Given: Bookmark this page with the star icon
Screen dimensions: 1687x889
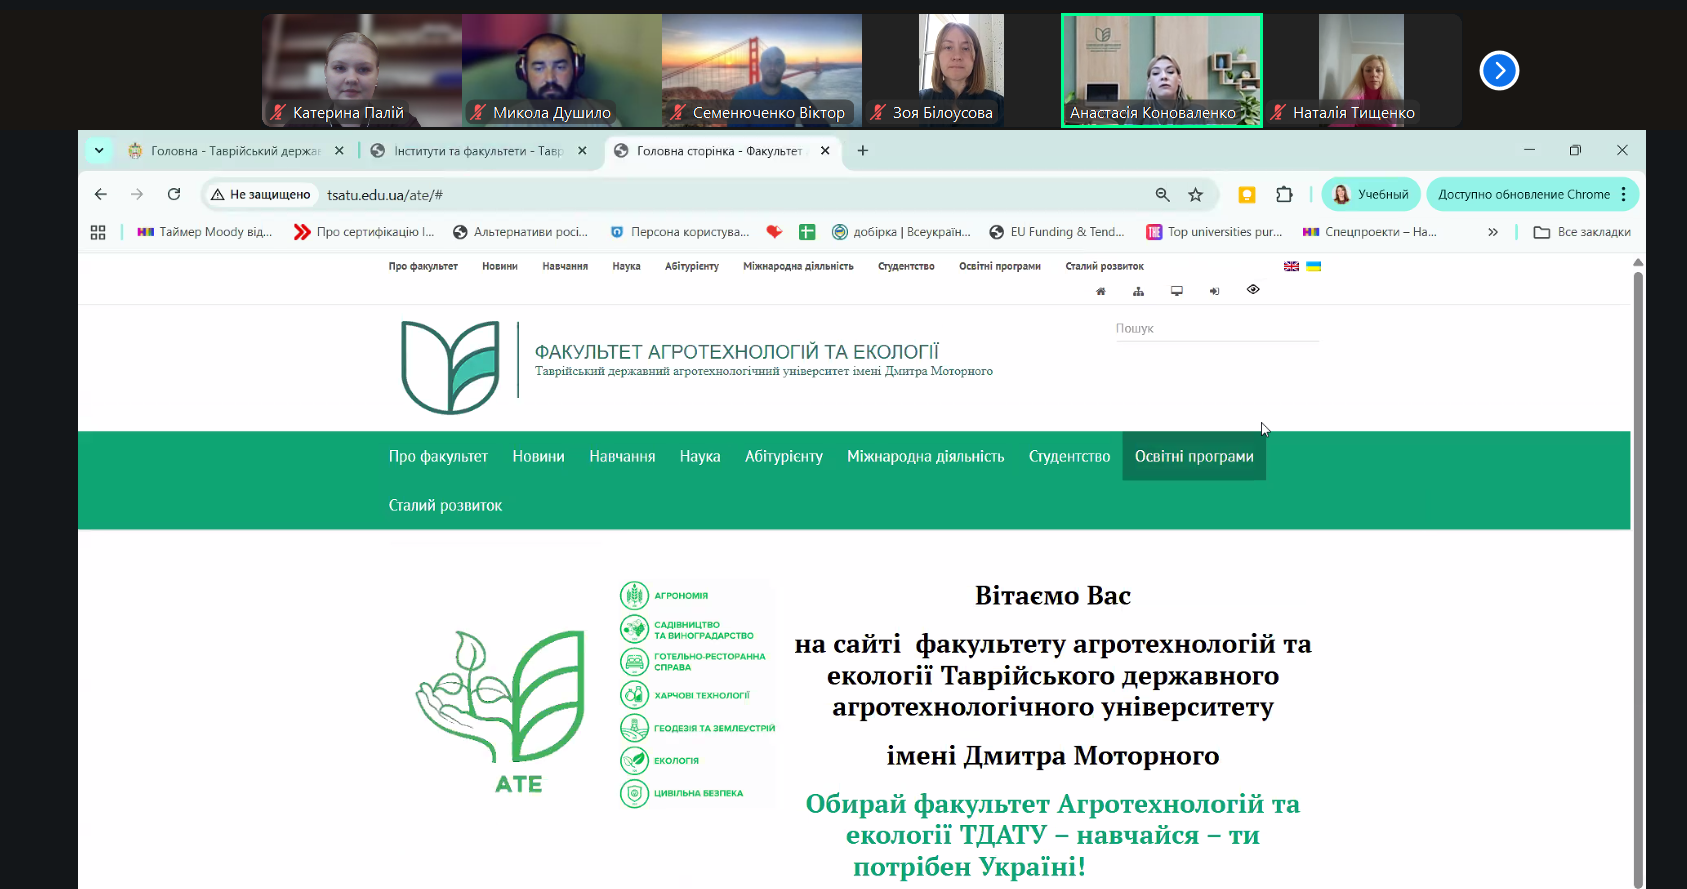Looking at the screenshot, I should (1195, 195).
